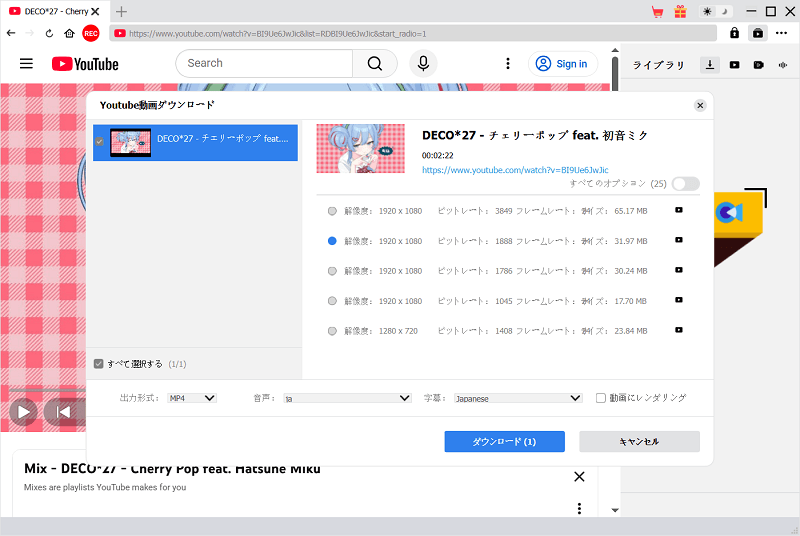Click the Sign in button
The height and width of the screenshot is (536, 800).
point(562,64)
